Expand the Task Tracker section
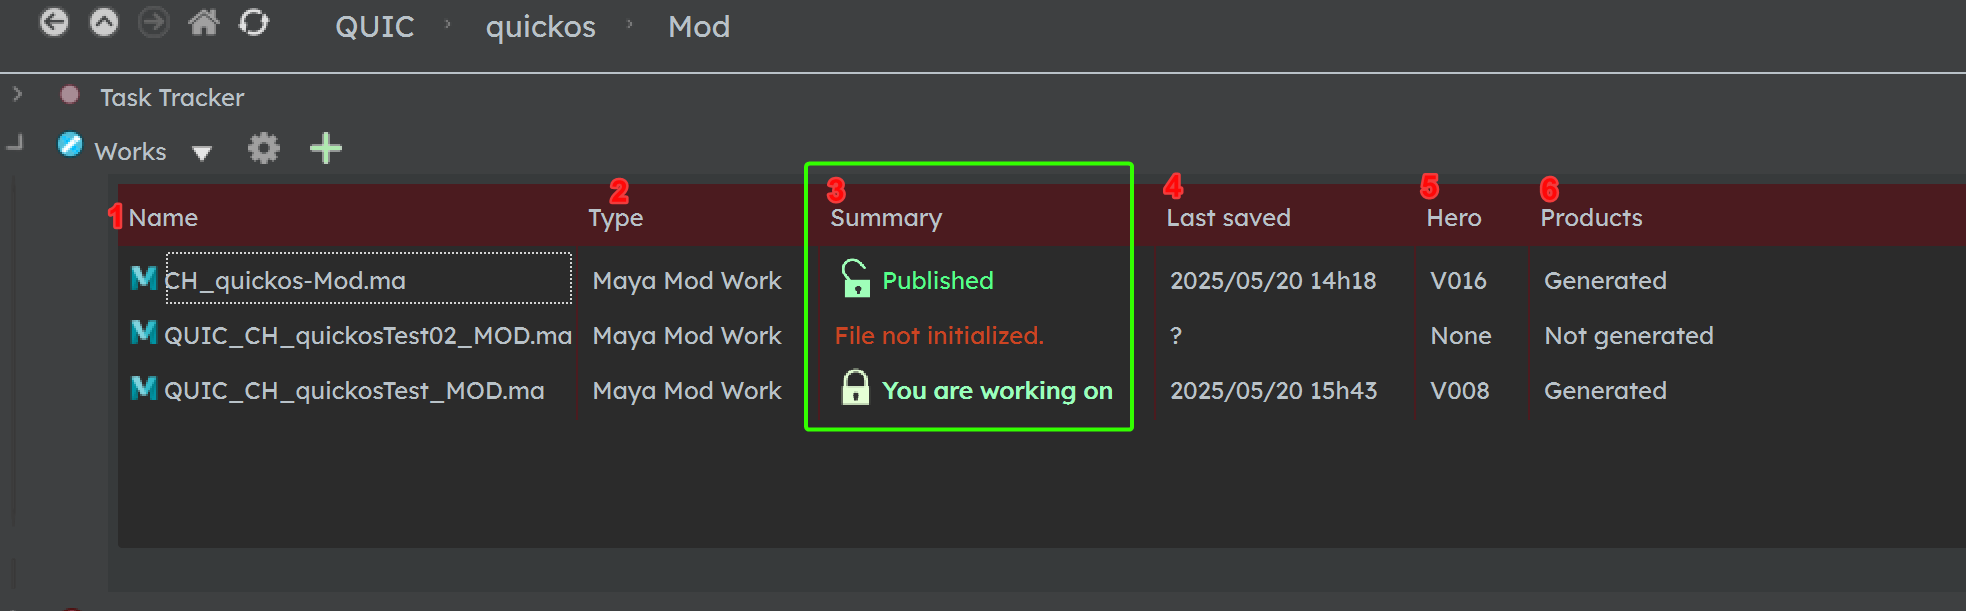1966x611 pixels. (17, 95)
